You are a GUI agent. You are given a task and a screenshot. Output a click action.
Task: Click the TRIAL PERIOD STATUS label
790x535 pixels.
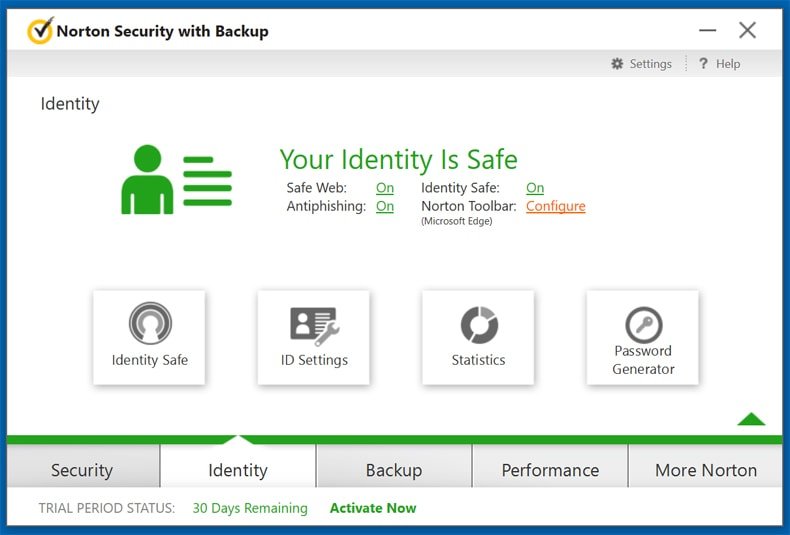point(107,508)
